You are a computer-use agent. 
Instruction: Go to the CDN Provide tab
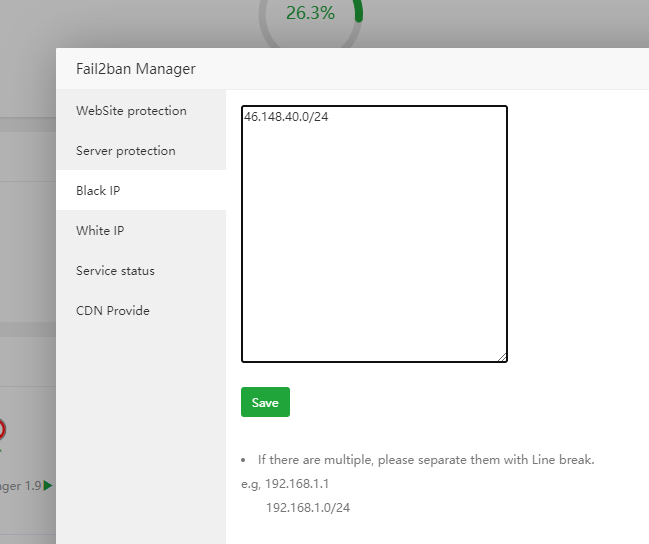pos(141,311)
